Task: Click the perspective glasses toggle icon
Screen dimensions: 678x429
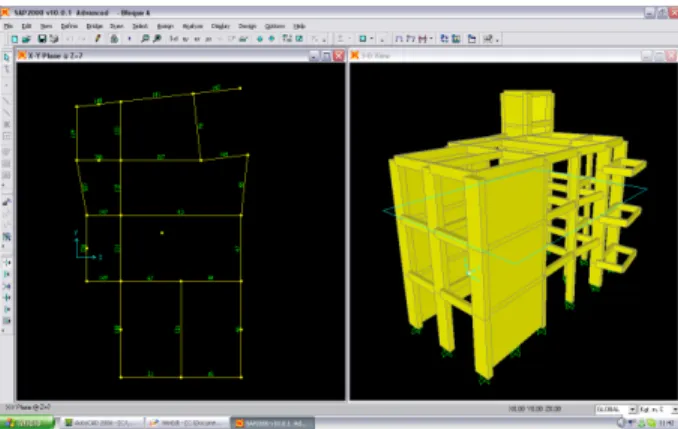Action: click(x=243, y=39)
